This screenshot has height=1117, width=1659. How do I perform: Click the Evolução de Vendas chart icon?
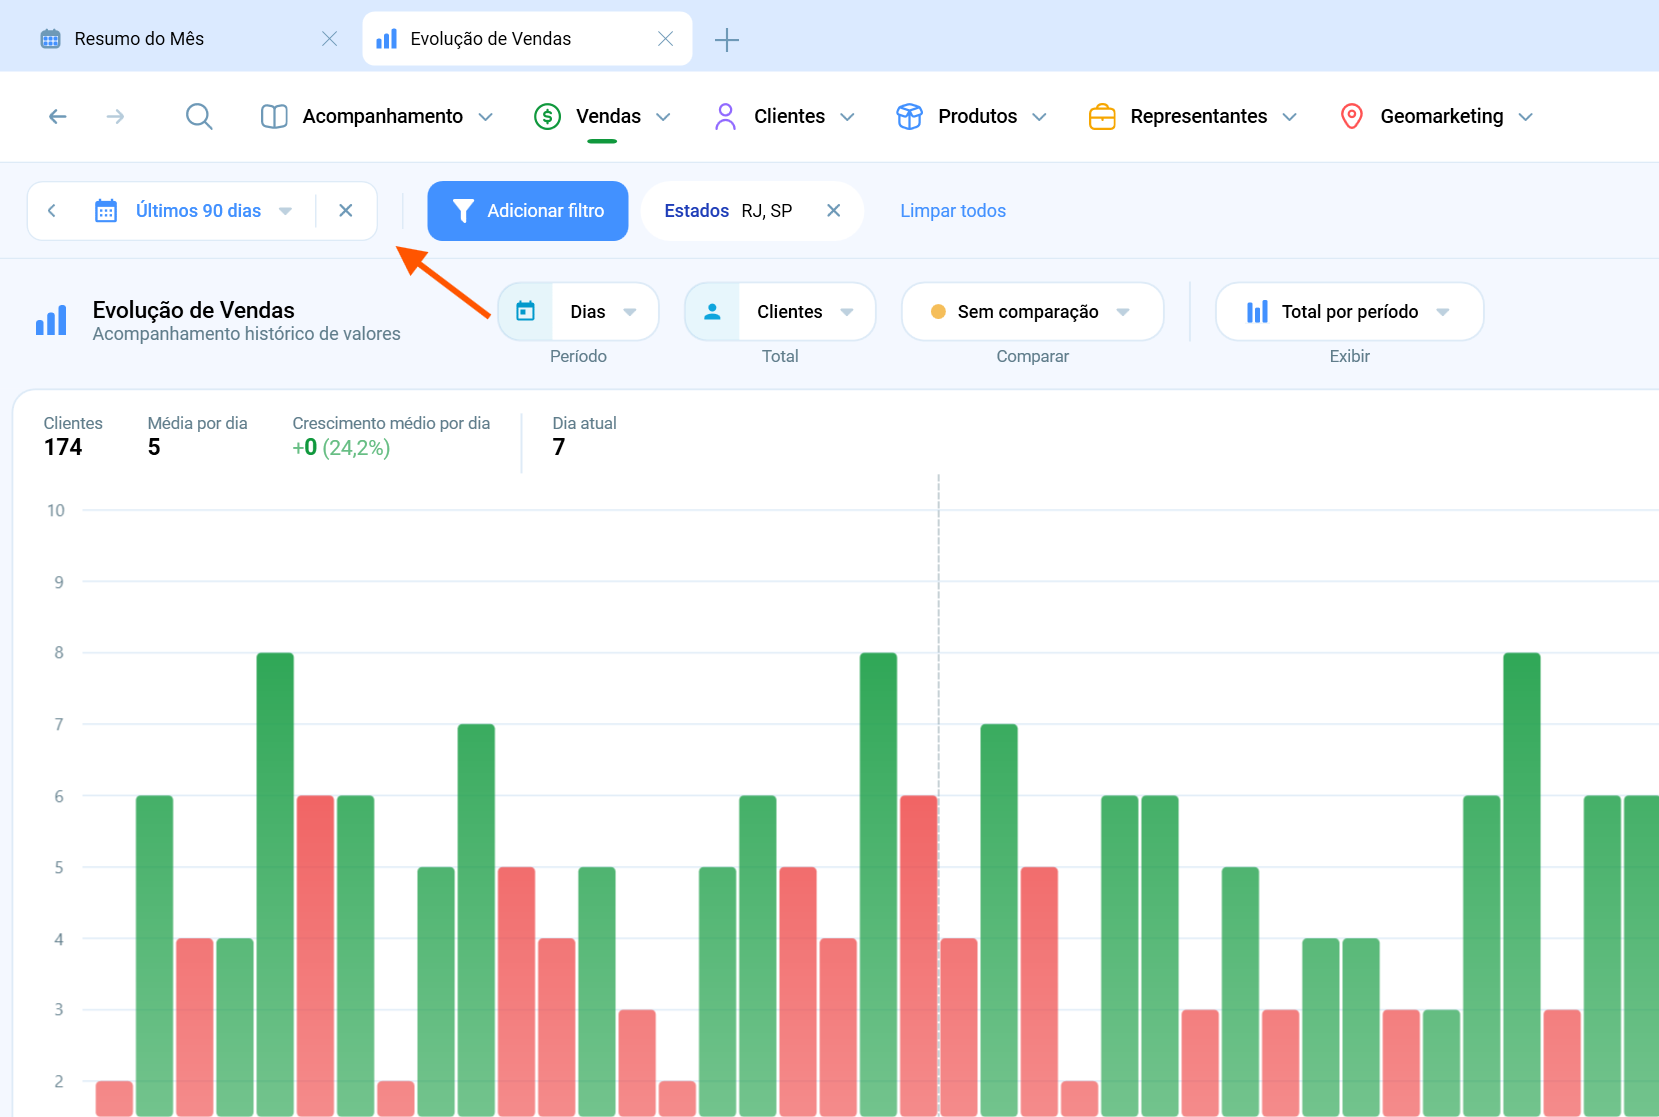[x=51, y=320]
